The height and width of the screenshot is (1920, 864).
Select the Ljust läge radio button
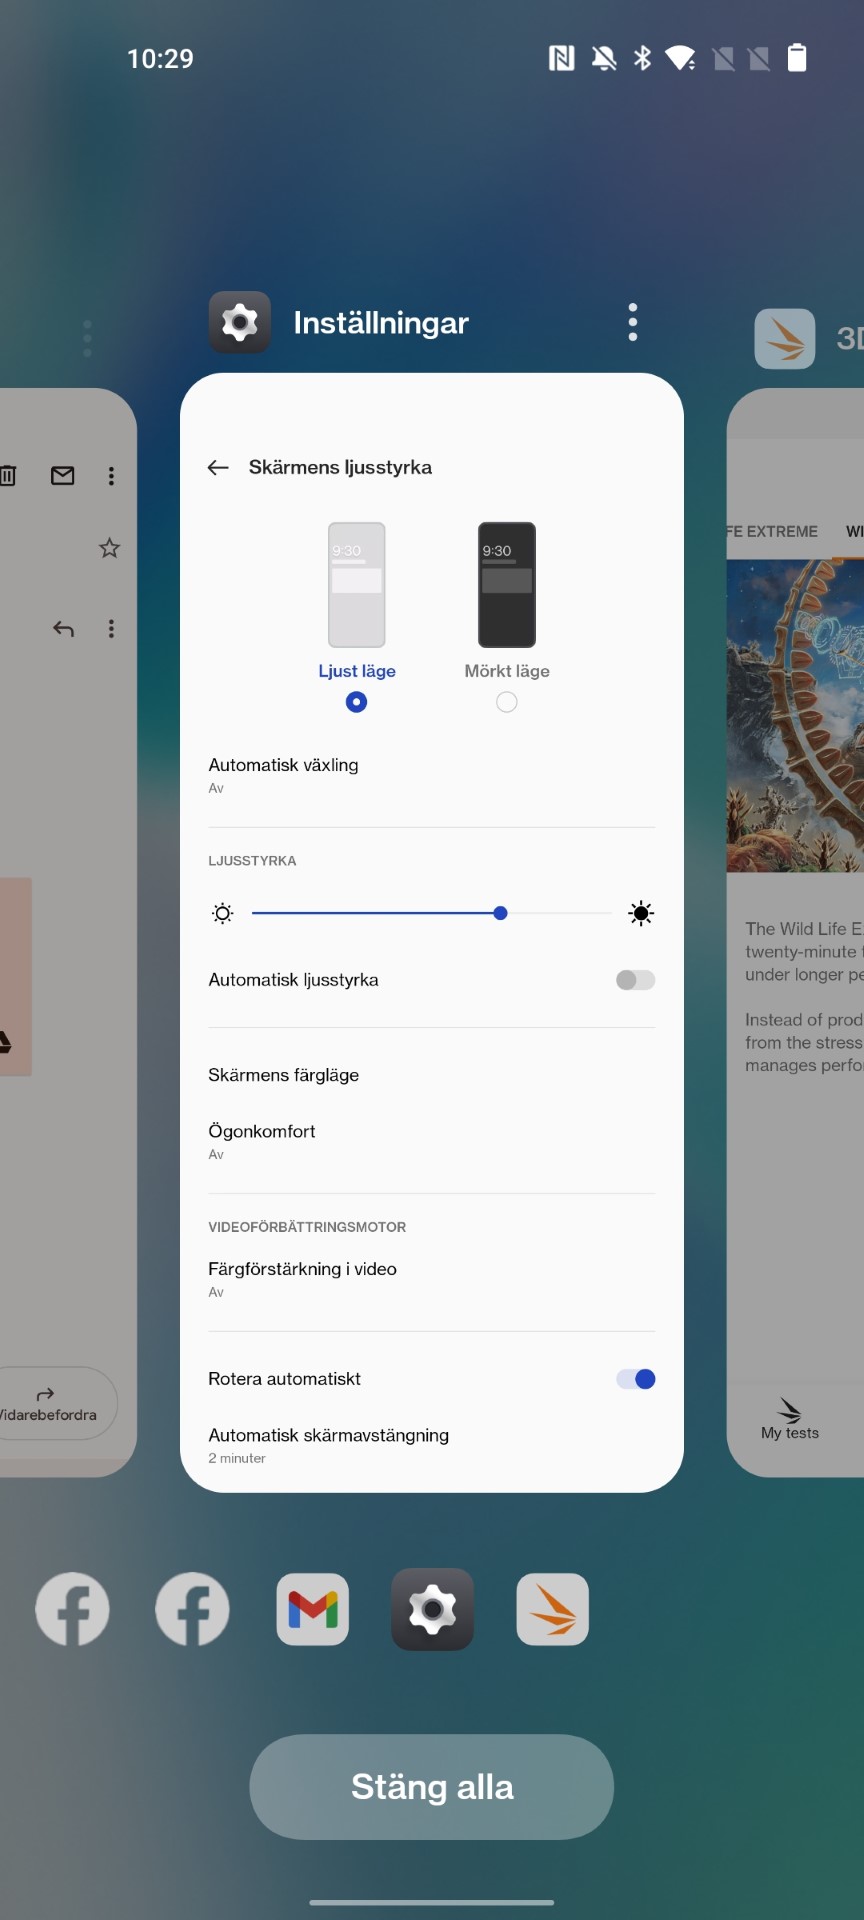[356, 702]
